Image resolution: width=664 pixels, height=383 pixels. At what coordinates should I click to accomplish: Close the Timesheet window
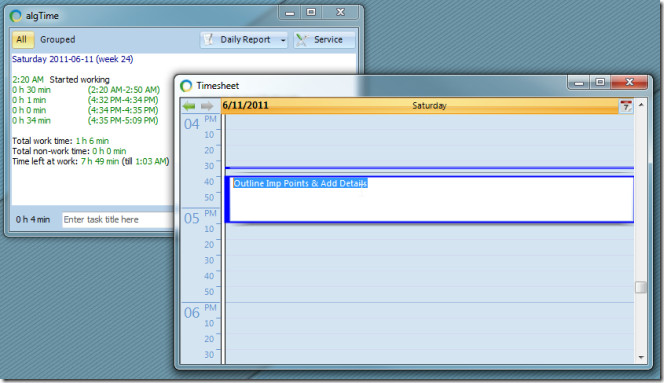point(630,83)
